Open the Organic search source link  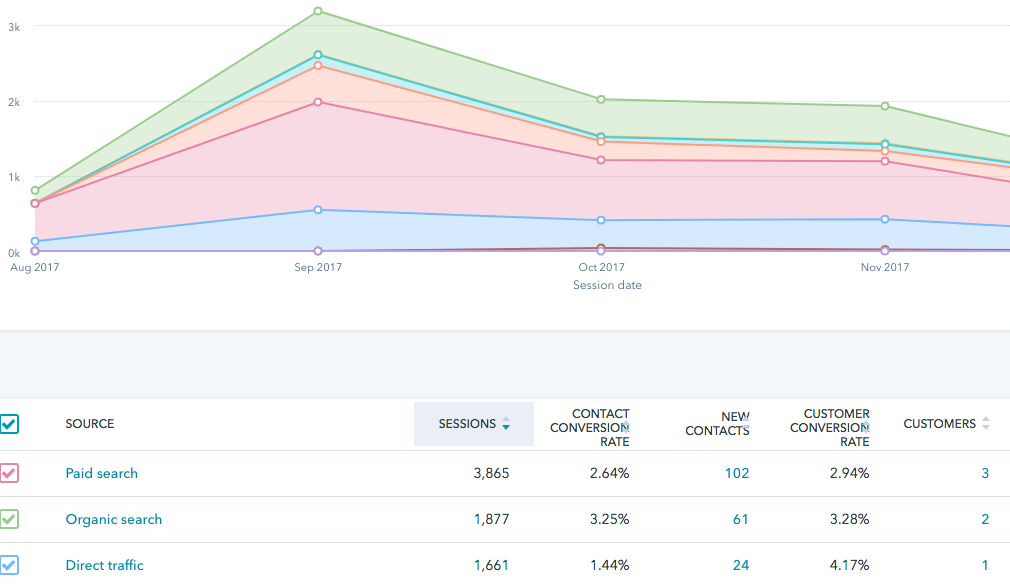point(114,519)
